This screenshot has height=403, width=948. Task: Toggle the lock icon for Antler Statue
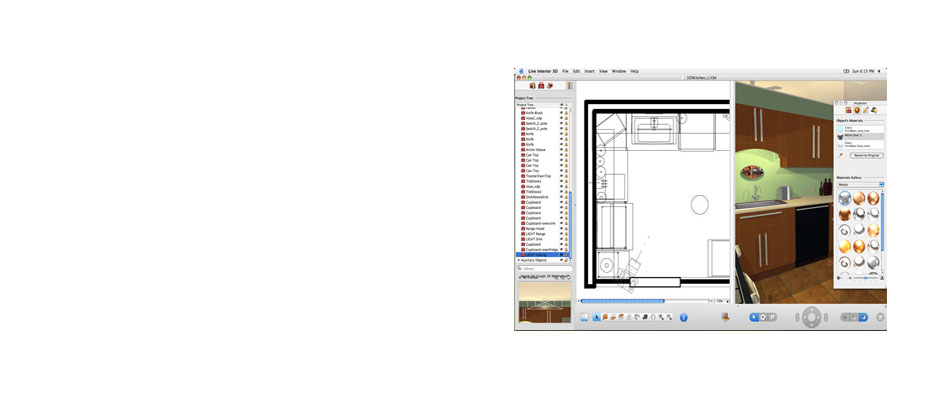coord(567,150)
